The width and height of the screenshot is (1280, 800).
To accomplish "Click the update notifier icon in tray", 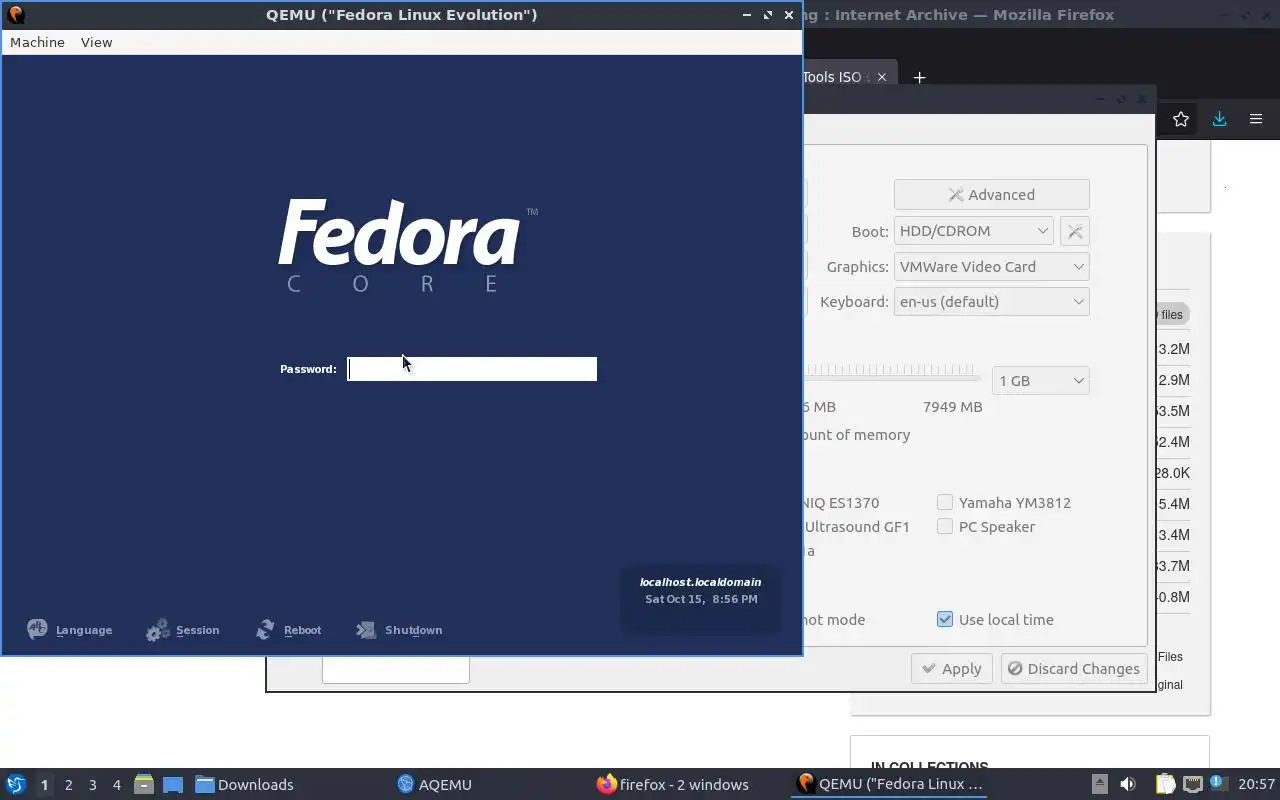I will 1217,783.
